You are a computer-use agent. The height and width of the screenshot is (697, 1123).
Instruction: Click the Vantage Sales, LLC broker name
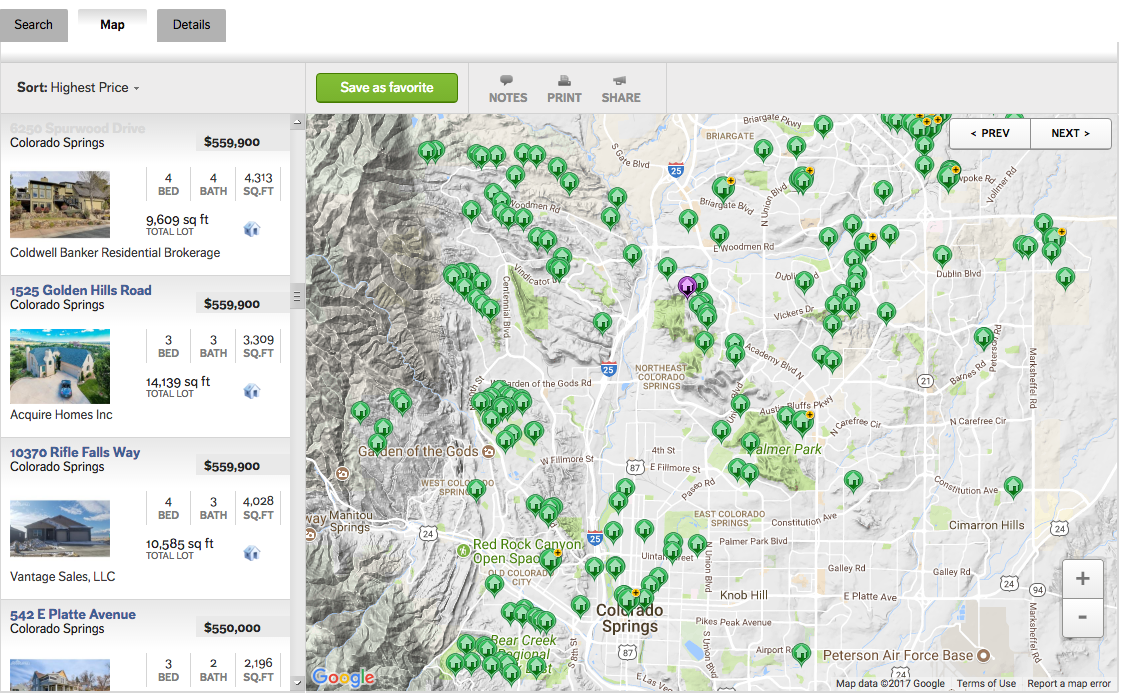(62, 577)
